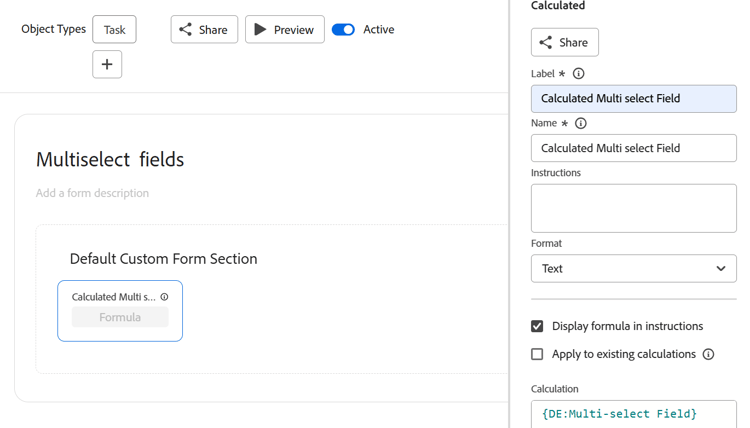Toggle the Active switch off
The height and width of the screenshot is (428, 750).
point(343,30)
